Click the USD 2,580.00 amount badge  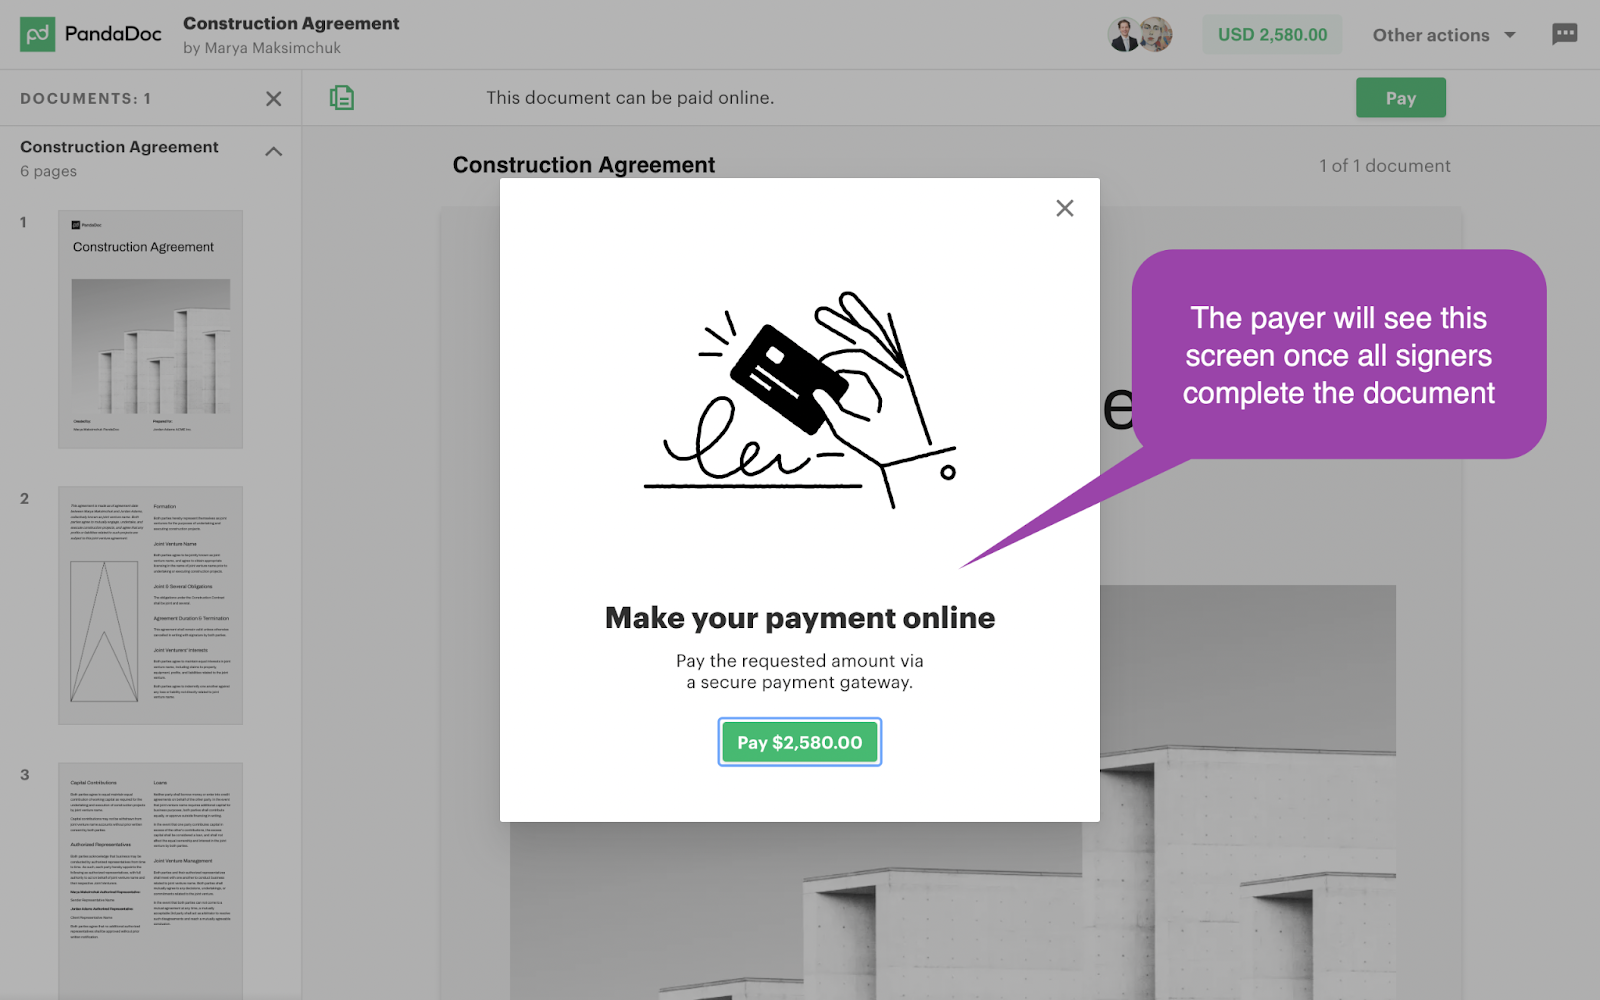[x=1272, y=35]
